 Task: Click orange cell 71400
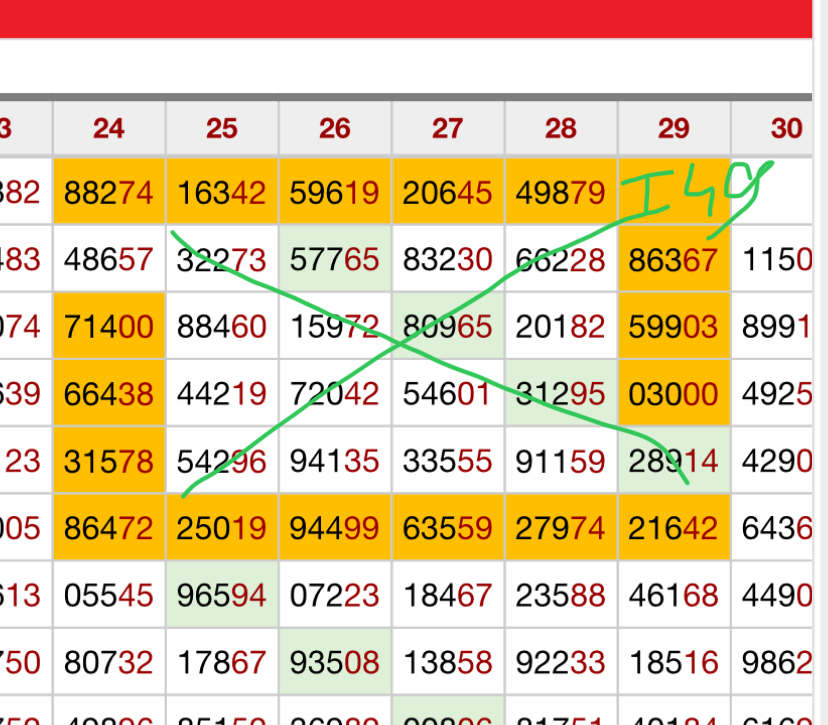point(109,327)
